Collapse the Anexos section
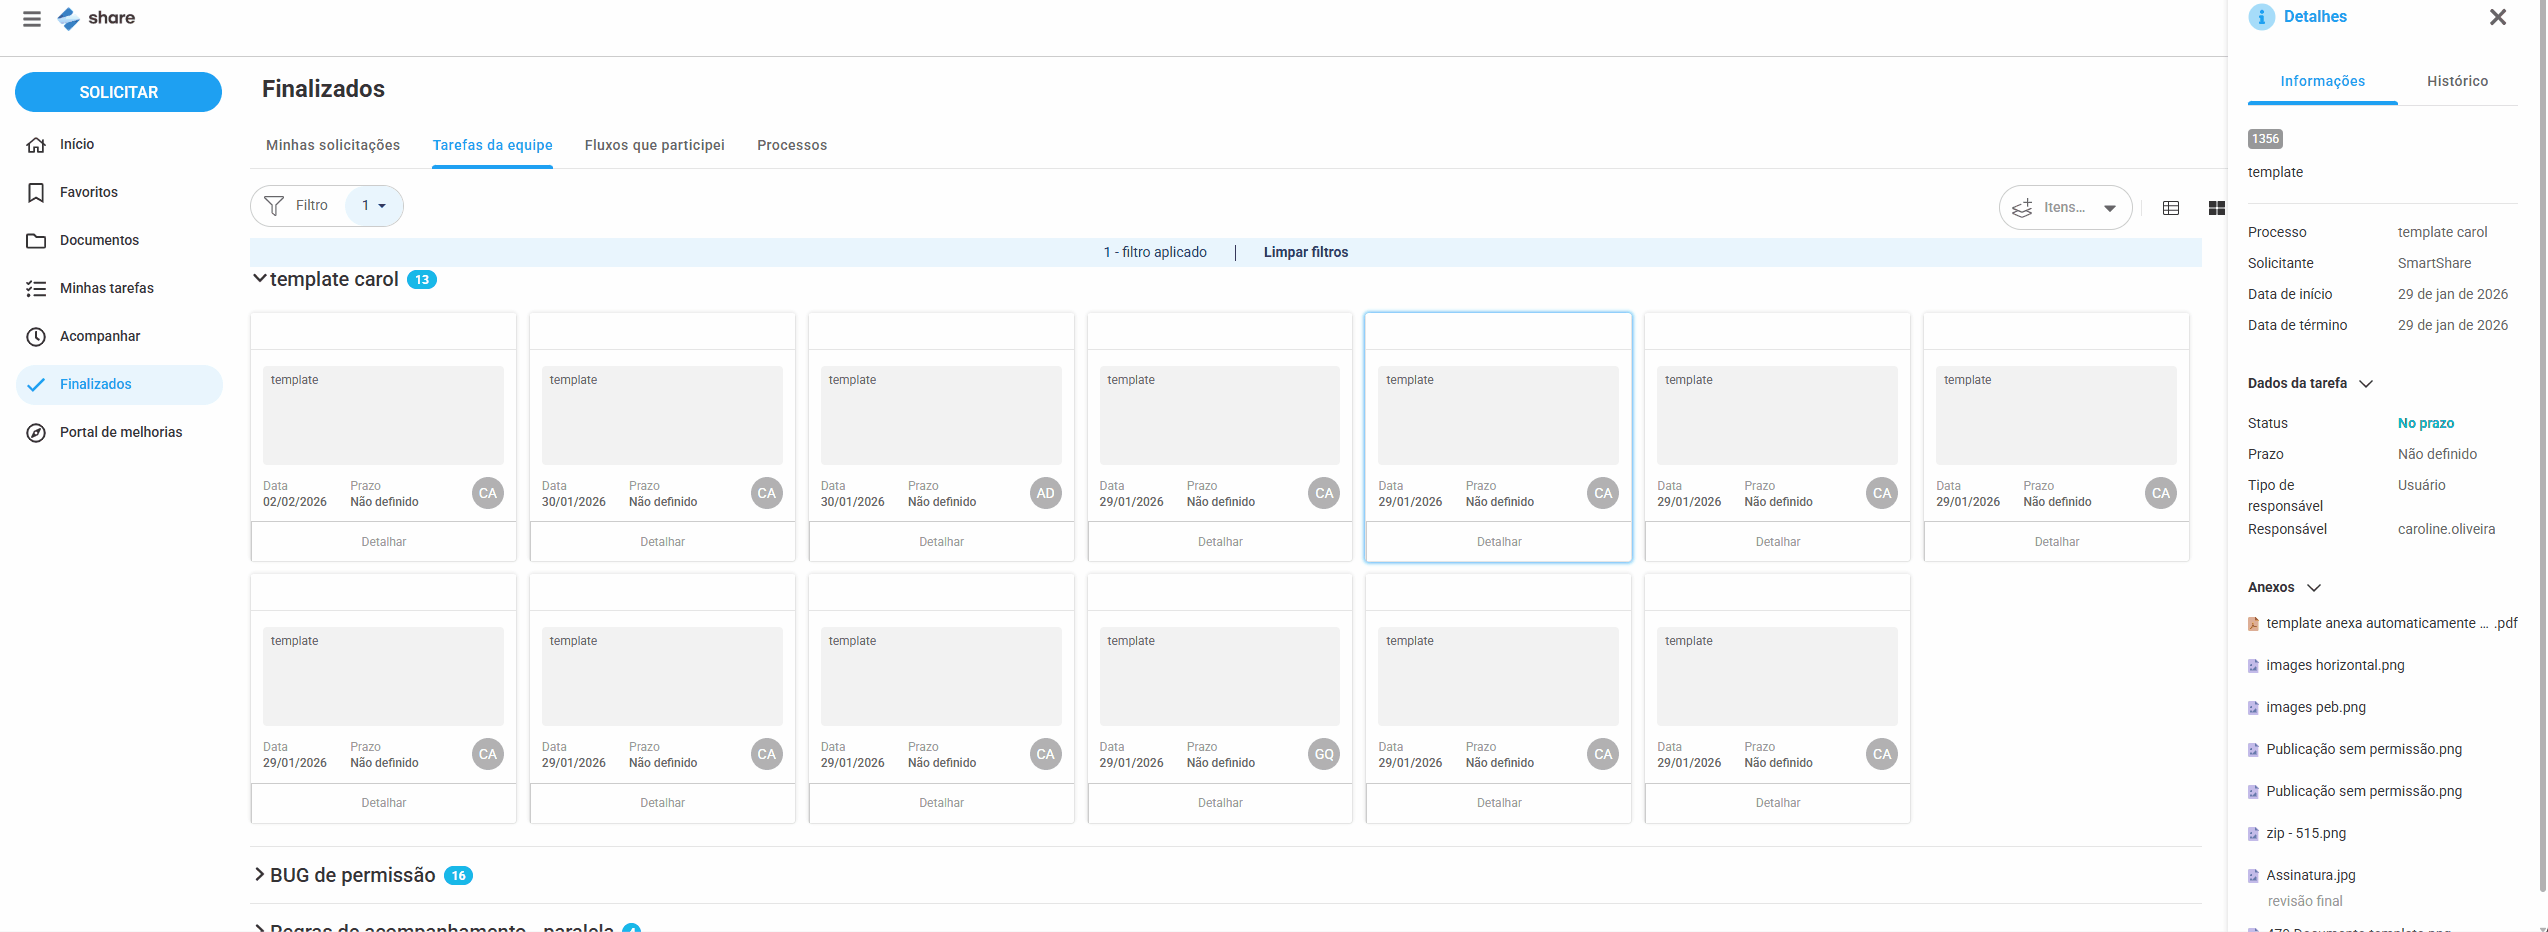2548x932 pixels. pos(2313,588)
